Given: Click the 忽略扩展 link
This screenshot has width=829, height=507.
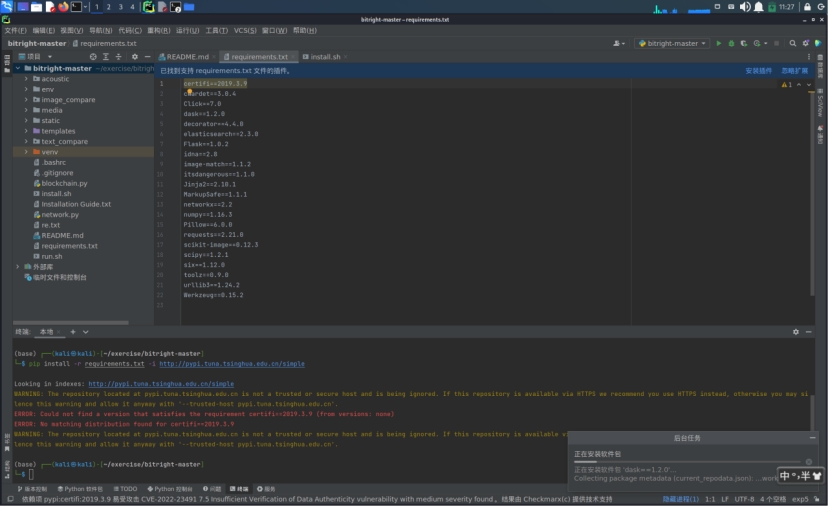Looking at the screenshot, I should pyautogui.click(x=794, y=71).
